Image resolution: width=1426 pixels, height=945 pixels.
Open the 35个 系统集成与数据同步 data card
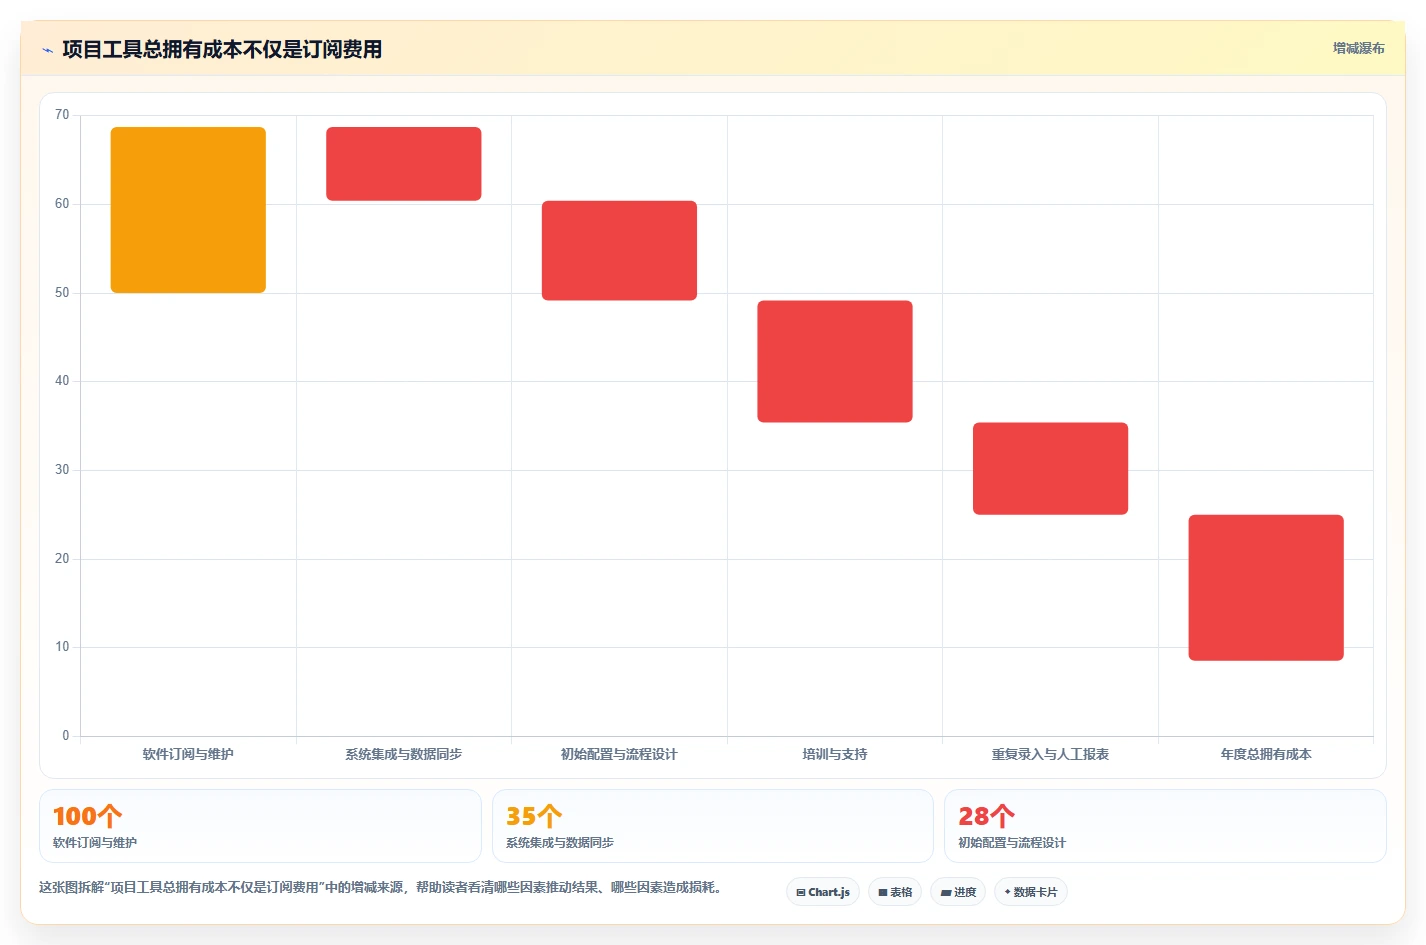[x=713, y=826]
